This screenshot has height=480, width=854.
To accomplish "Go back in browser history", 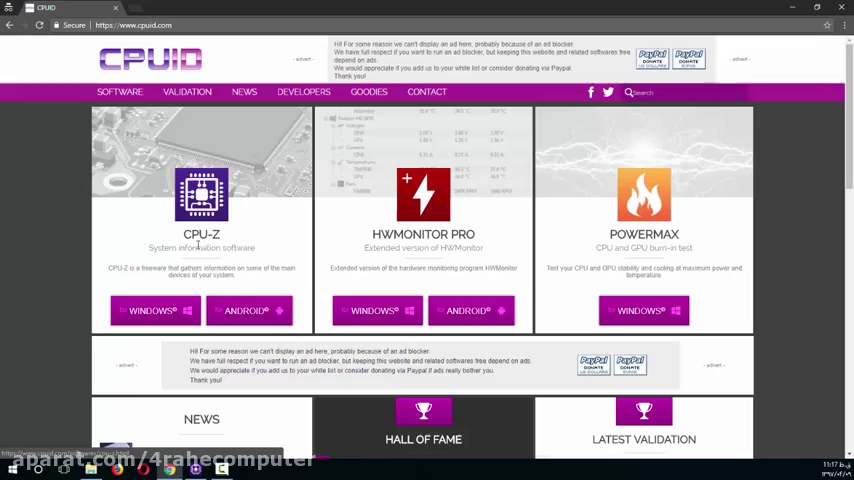I will [9, 25].
